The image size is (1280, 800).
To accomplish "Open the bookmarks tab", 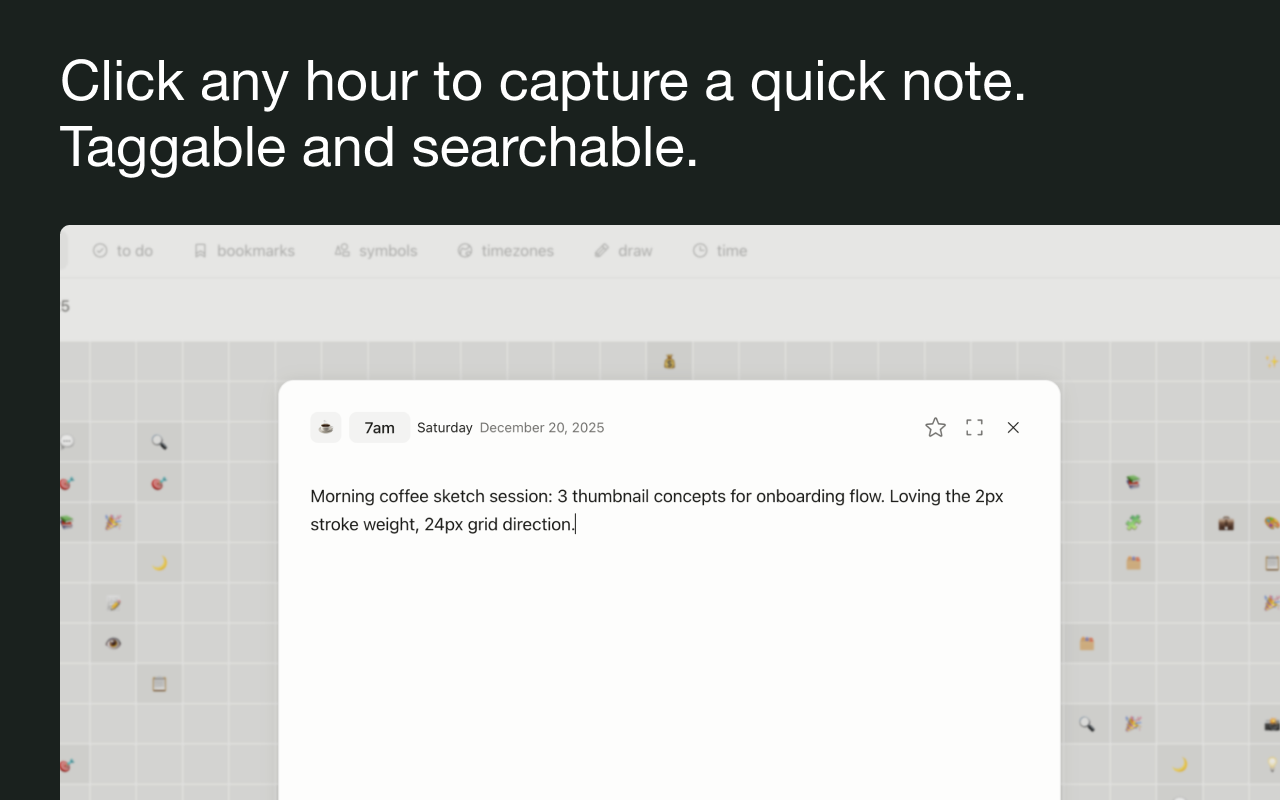I will (x=245, y=251).
